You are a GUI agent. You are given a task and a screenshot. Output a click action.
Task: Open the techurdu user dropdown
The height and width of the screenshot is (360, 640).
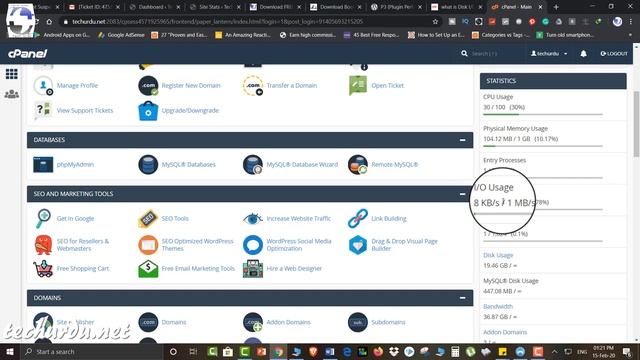[x=549, y=53]
